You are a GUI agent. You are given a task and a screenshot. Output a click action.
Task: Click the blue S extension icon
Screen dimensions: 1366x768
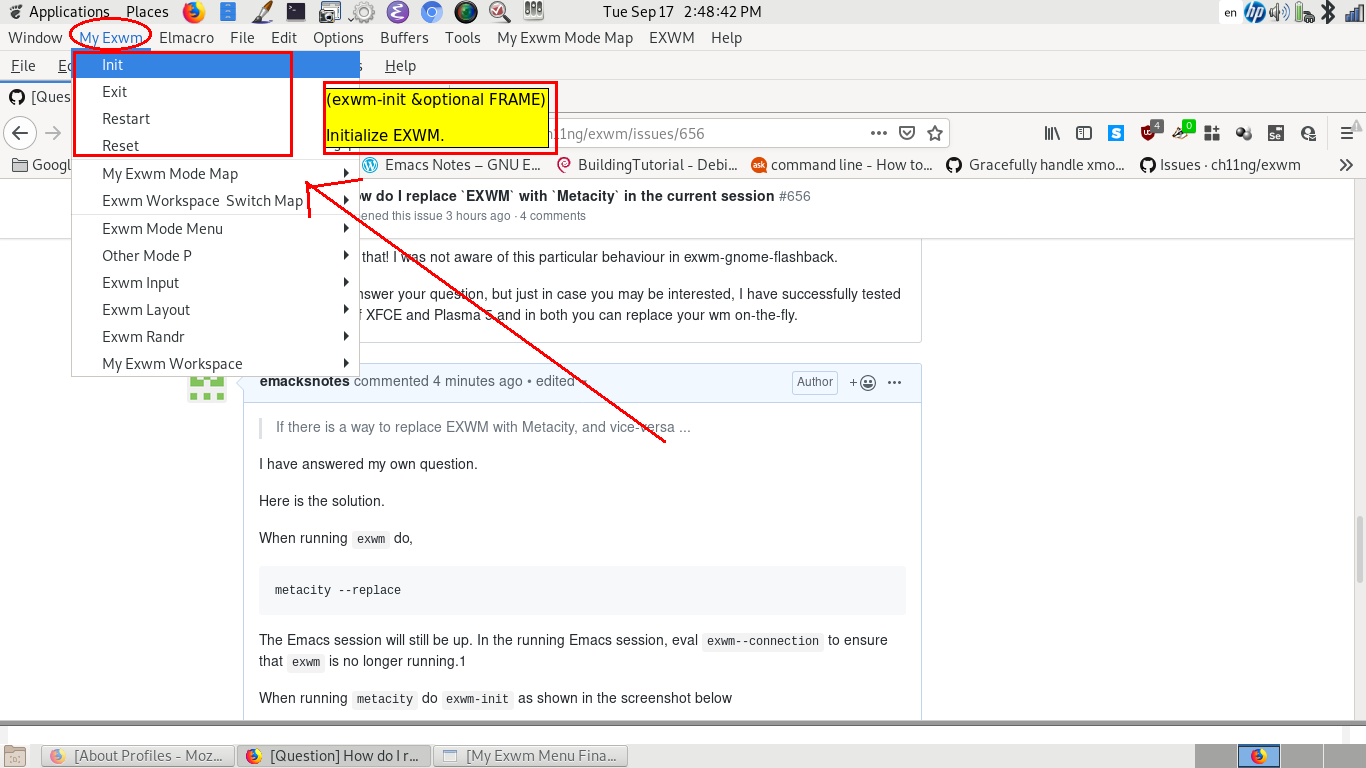click(x=1116, y=132)
